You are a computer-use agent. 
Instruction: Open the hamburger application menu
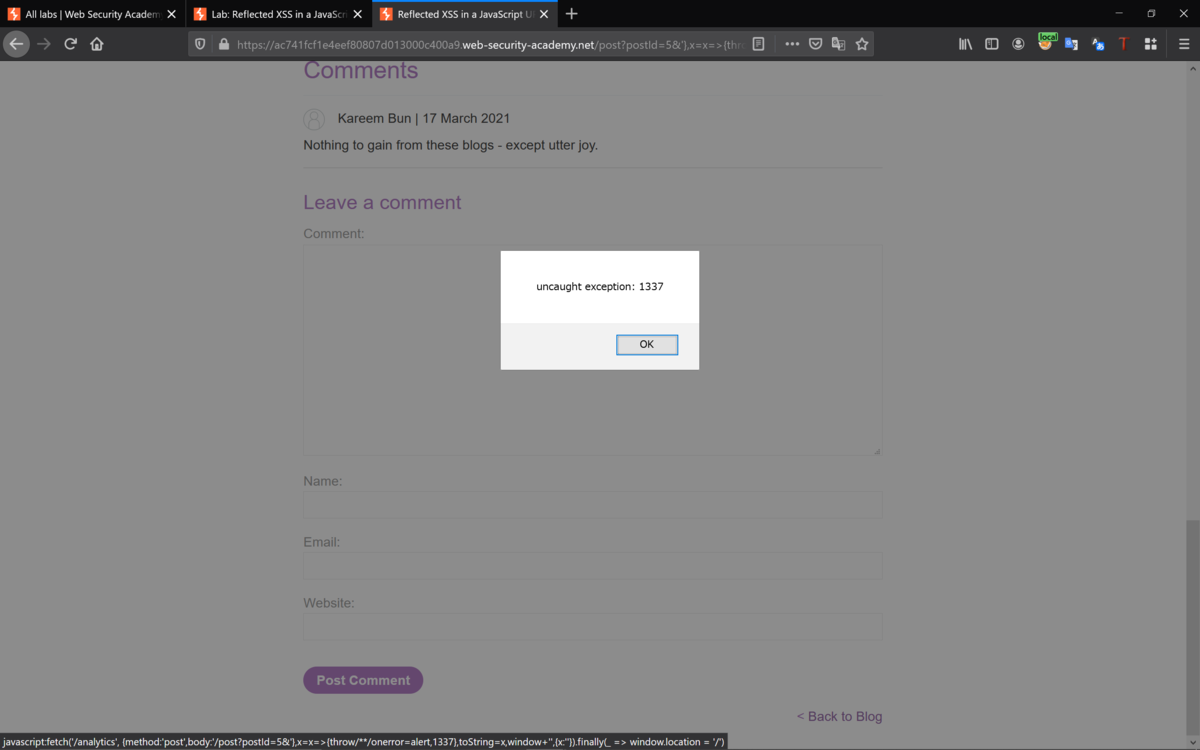point(1185,43)
